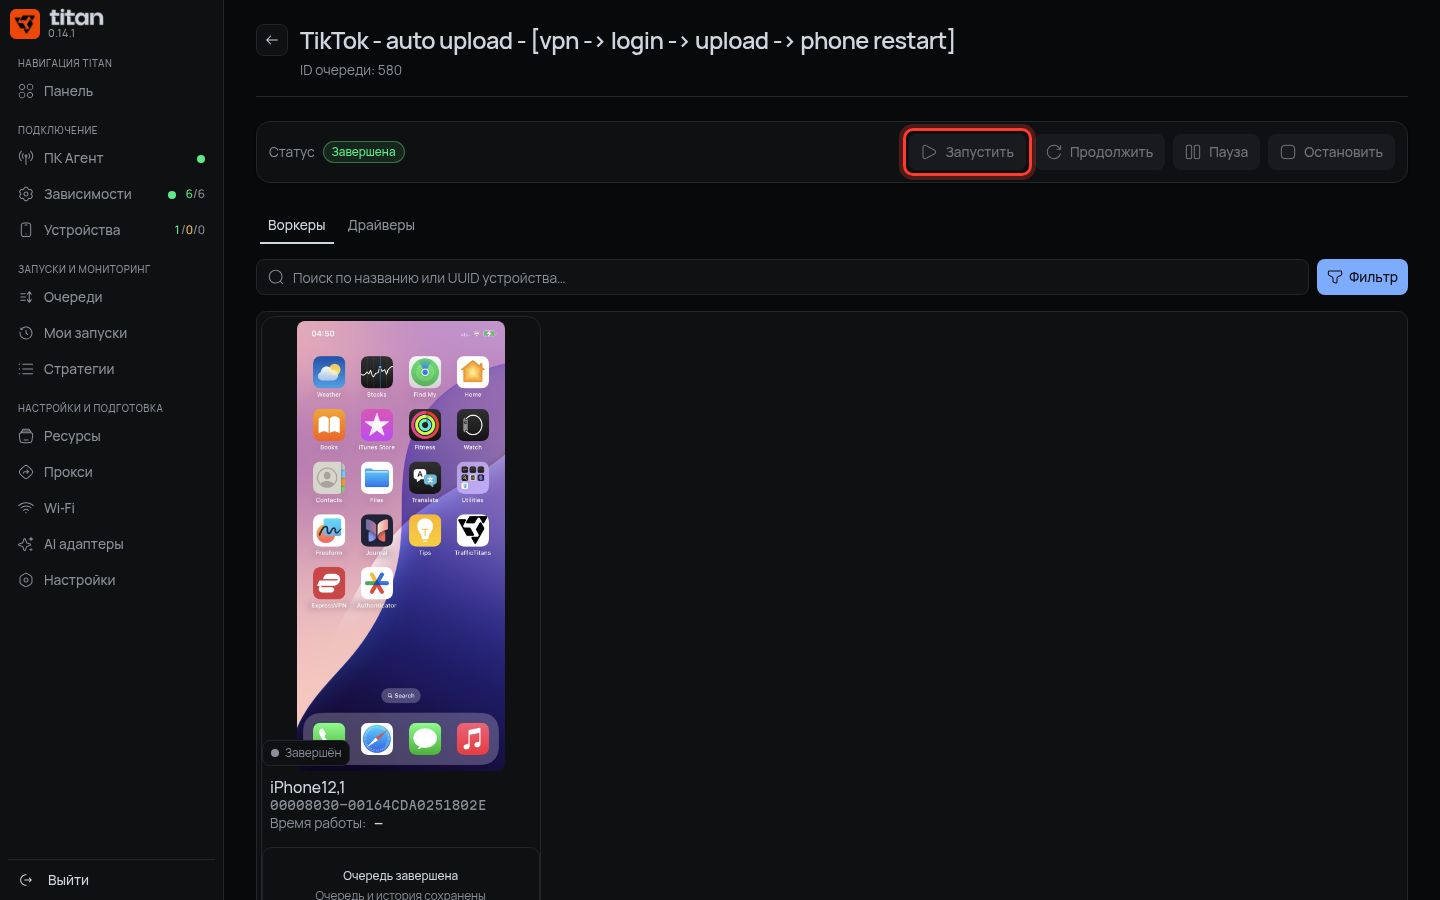Tap the Tips lightbulb app icon

pos(425,530)
